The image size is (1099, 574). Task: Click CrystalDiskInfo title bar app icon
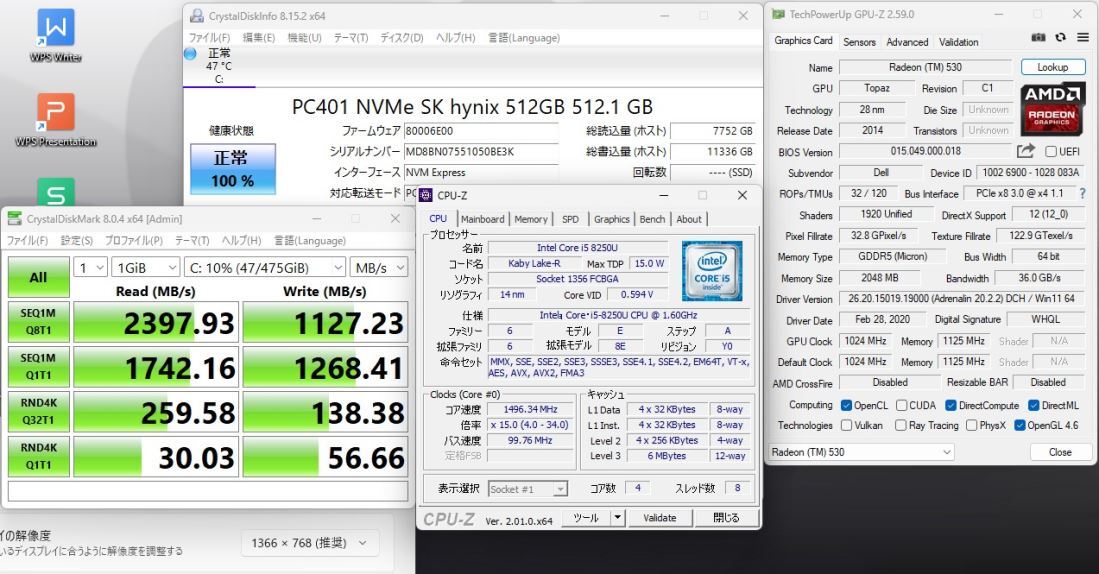(198, 15)
